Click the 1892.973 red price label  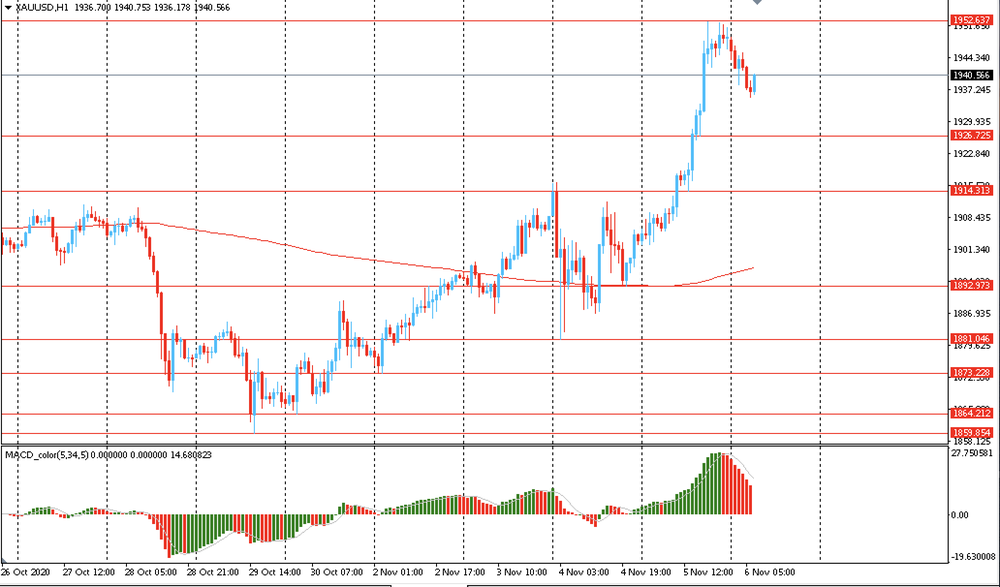[970, 286]
